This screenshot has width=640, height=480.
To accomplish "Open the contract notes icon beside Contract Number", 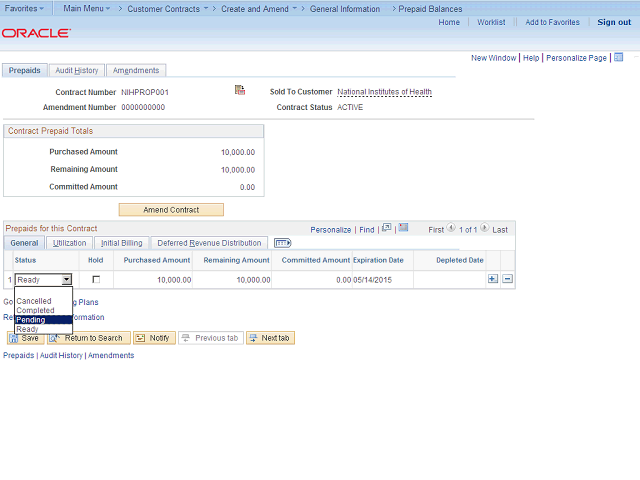I will click(240, 90).
